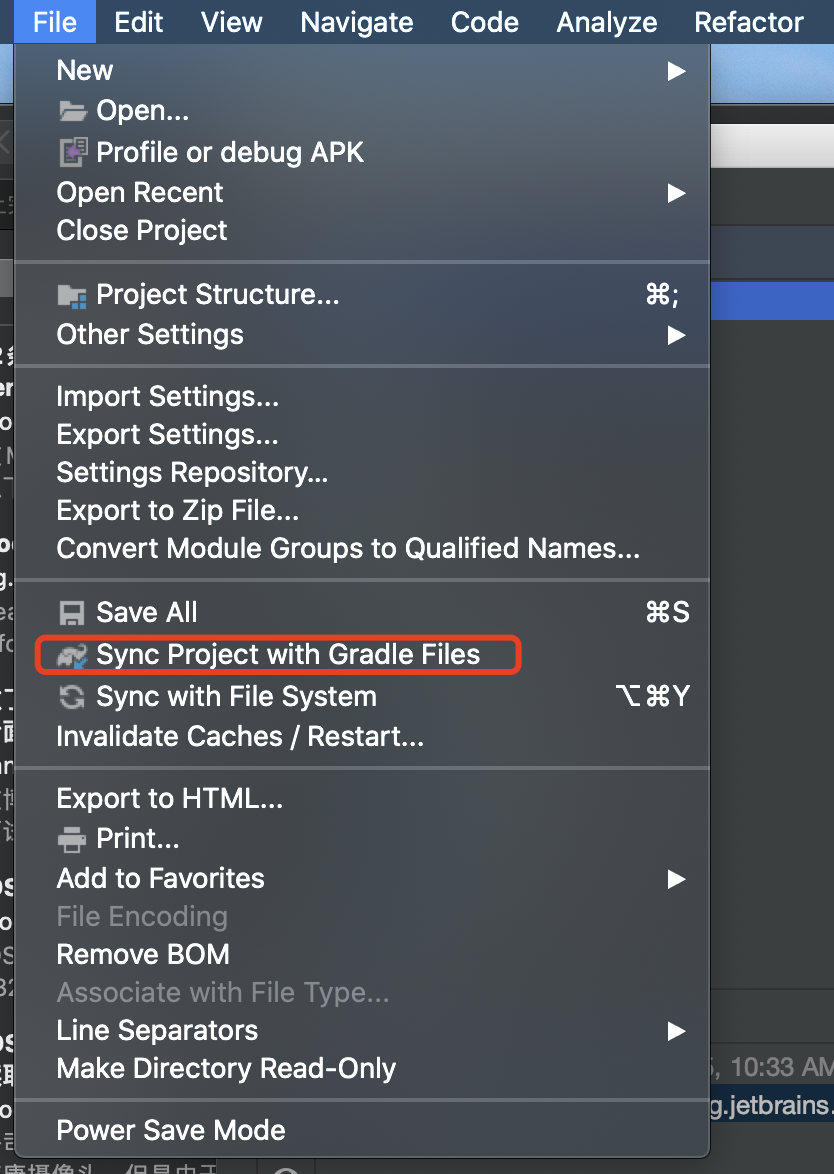Select Make Directory Read-Only
Viewport: 834px width, 1174px height.
pyautogui.click(x=225, y=1068)
